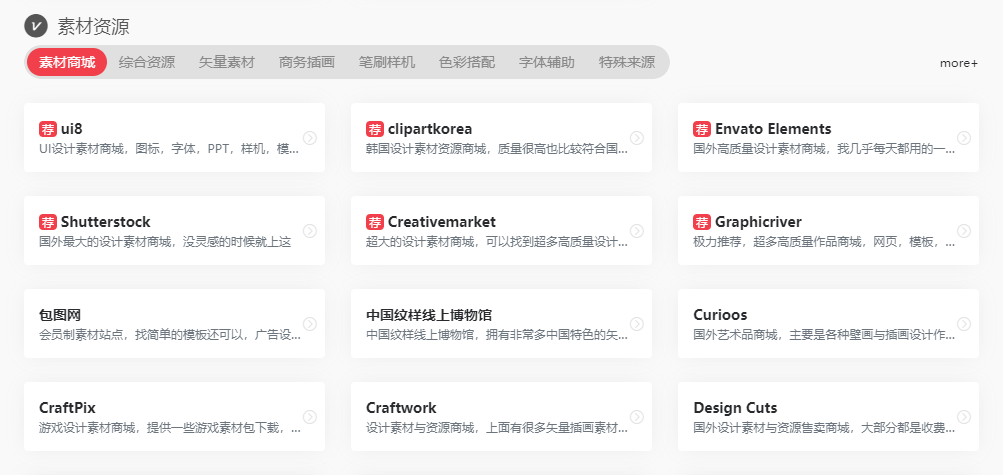Click the arrow icon on Curioos card
1003x475 pixels.
[964, 323]
